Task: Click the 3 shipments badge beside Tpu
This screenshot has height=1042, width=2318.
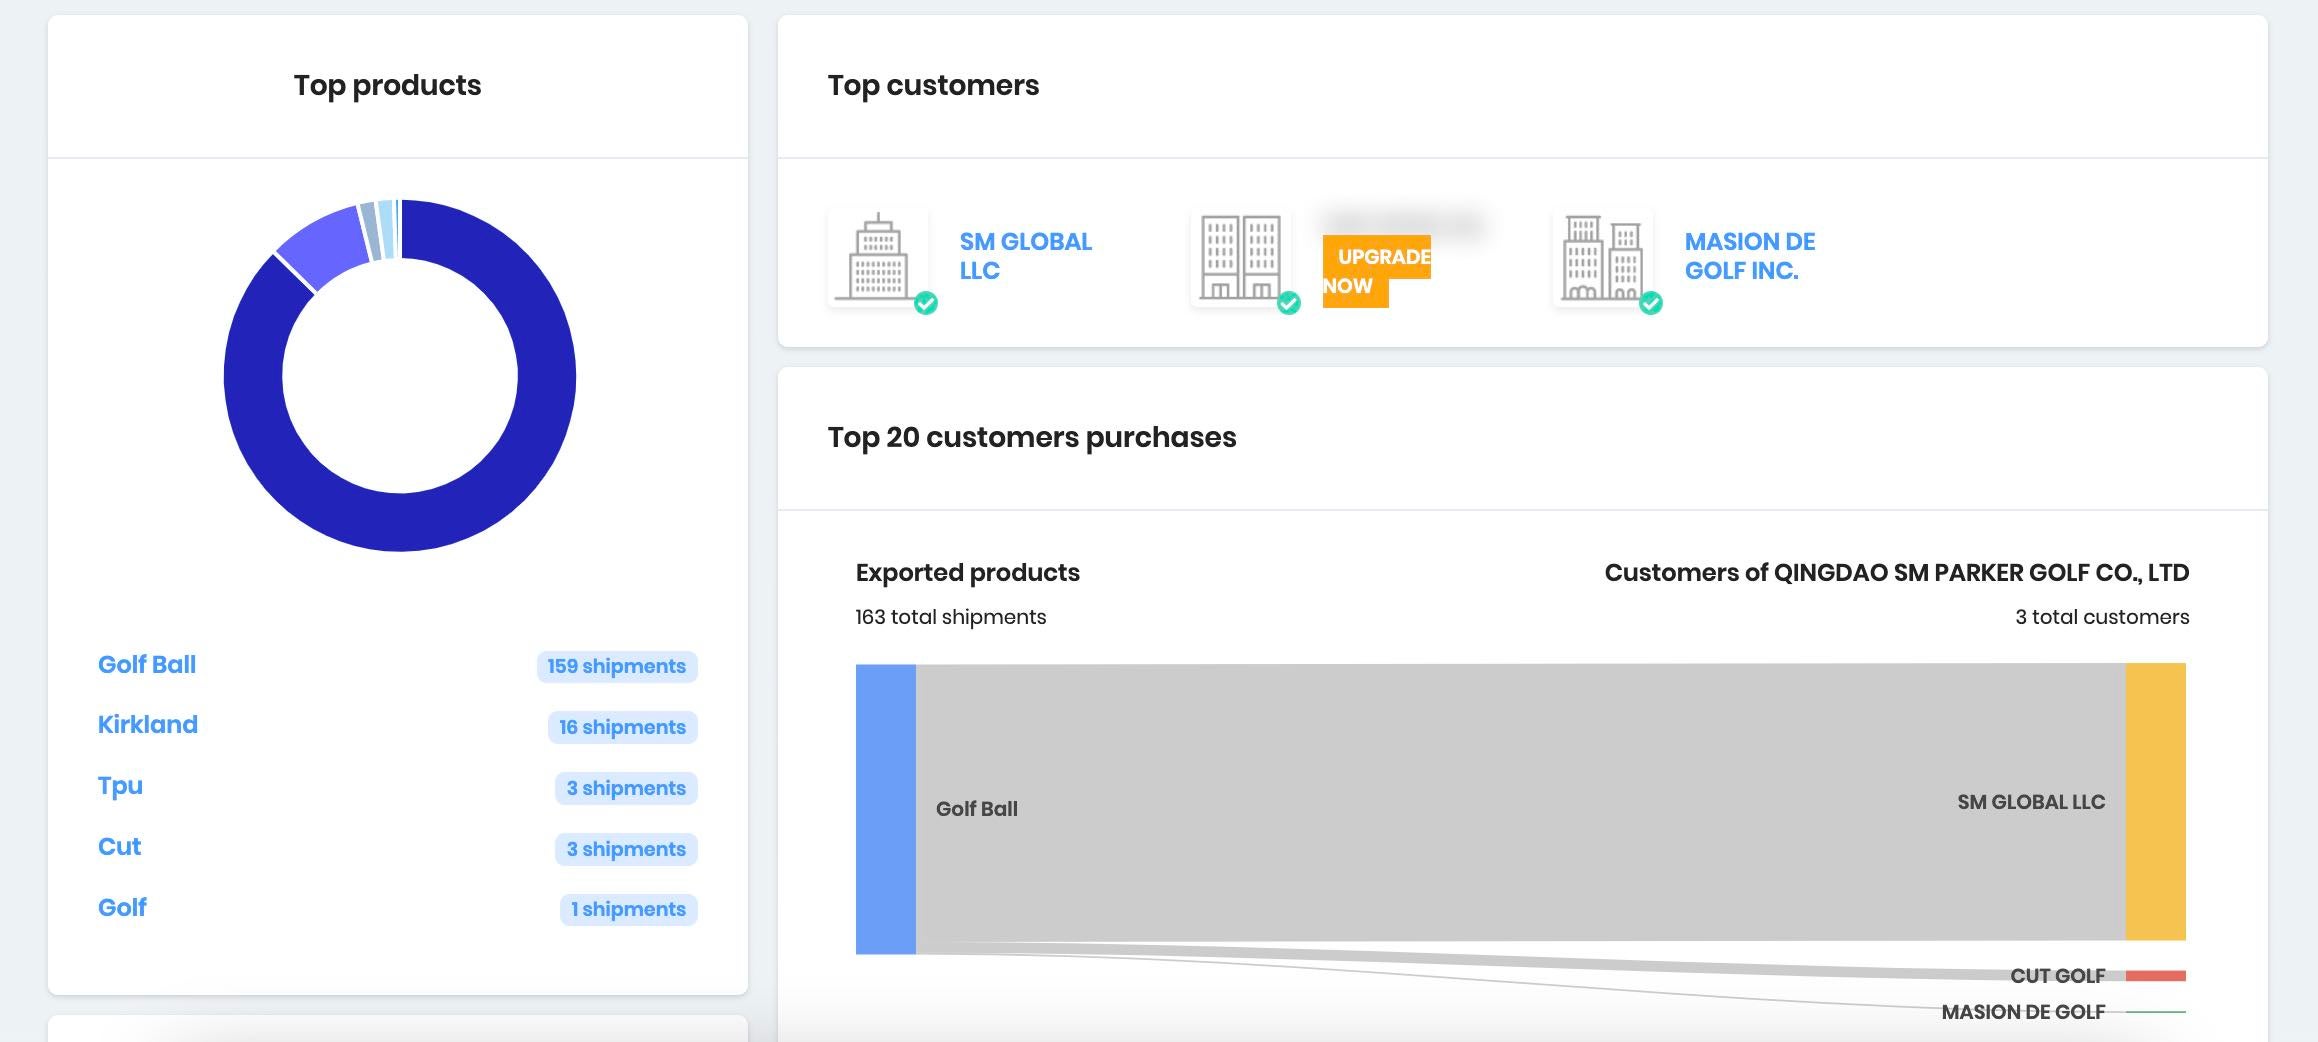Action: point(626,789)
